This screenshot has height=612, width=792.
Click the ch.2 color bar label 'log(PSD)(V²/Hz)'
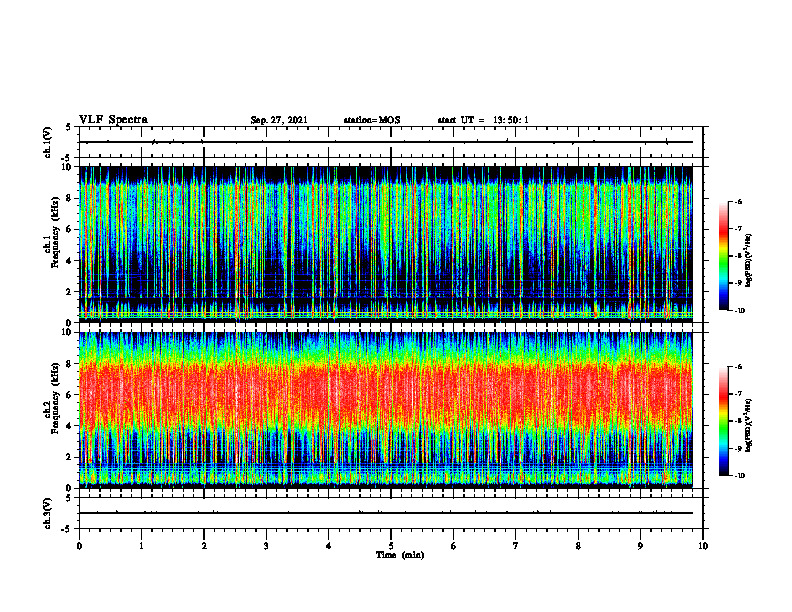pyautogui.click(x=748, y=424)
